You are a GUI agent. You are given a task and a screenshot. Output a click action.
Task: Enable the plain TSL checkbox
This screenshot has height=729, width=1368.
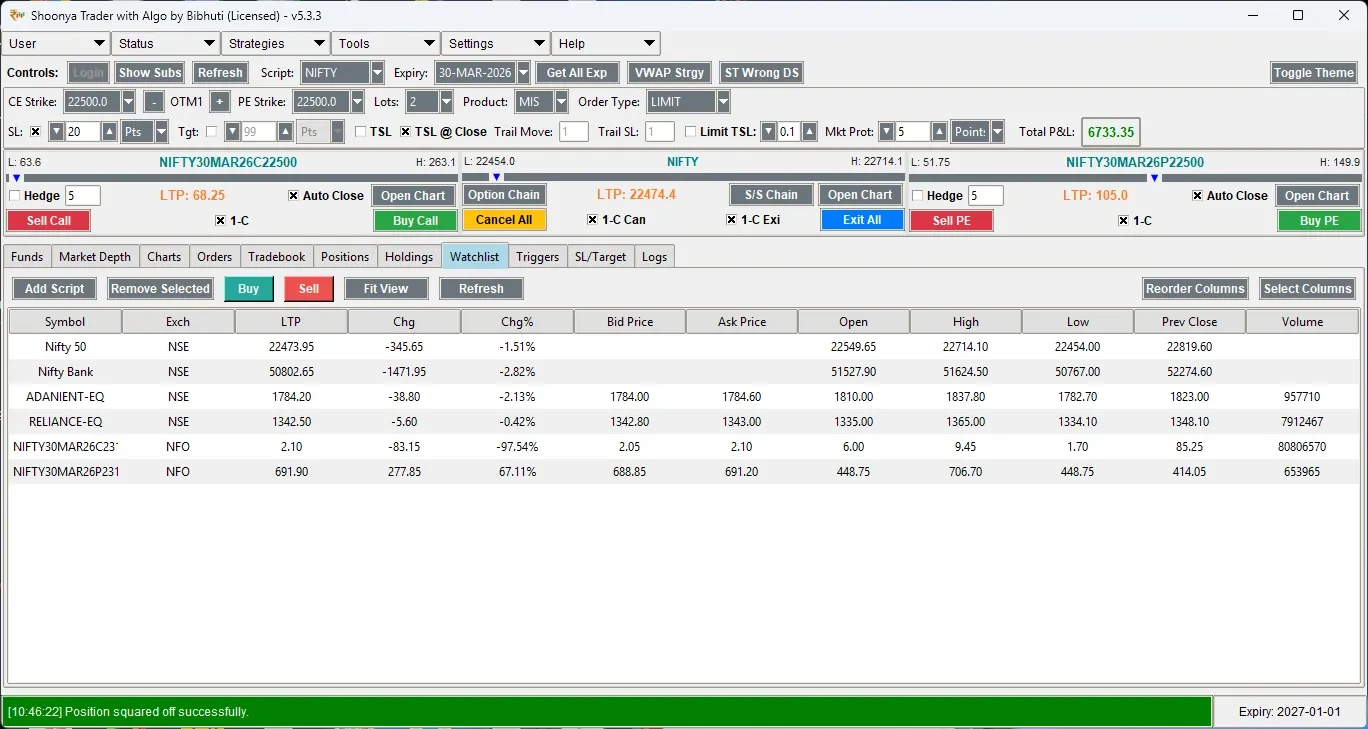click(361, 132)
